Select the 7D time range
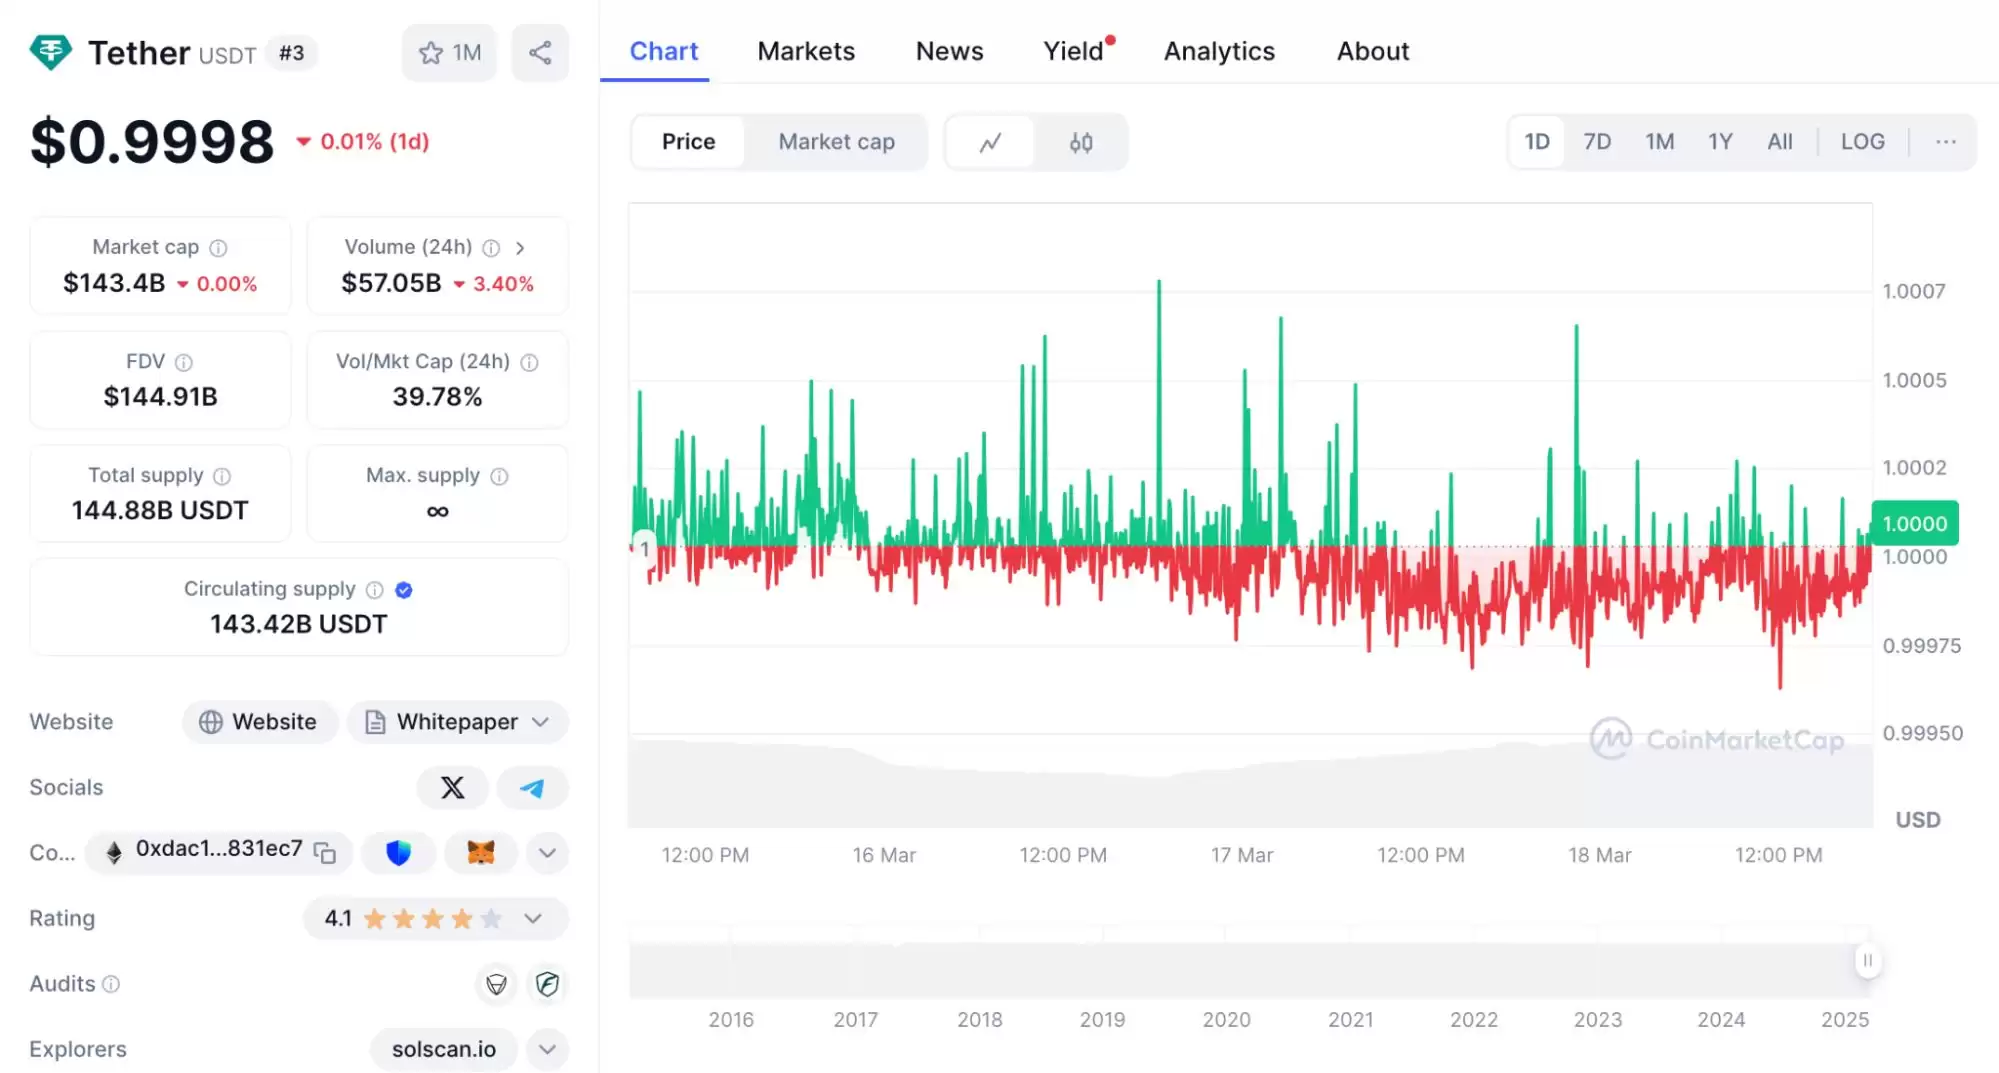Screen dimensions: 1999x1073 (1597, 142)
